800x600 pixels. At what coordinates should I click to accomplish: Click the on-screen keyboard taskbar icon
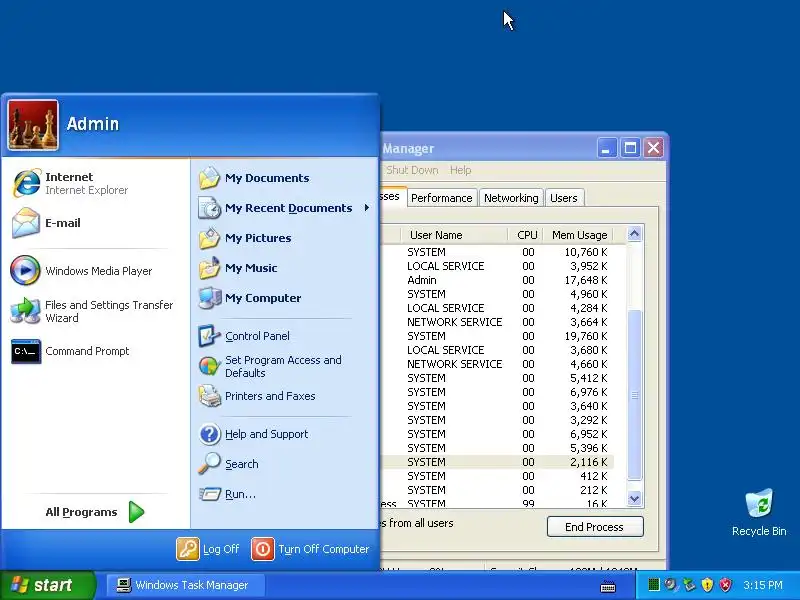click(608, 587)
